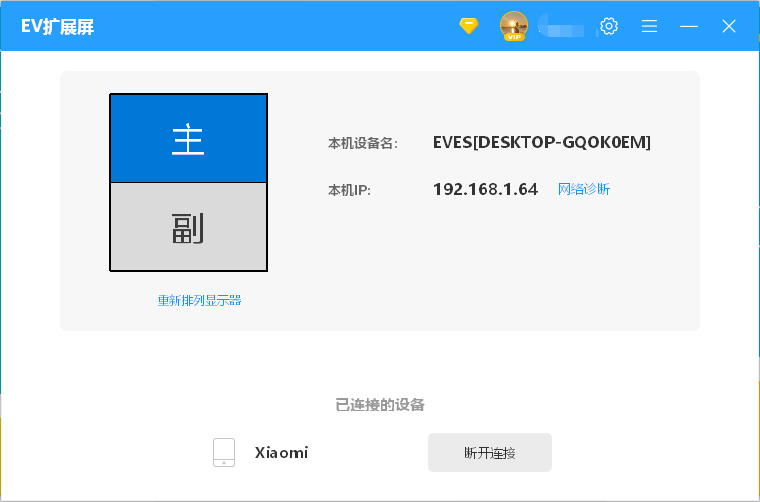Viewport: 760px width, 502px height.
Task: Click the blurred username beside the avatar
Action: click(562, 26)
